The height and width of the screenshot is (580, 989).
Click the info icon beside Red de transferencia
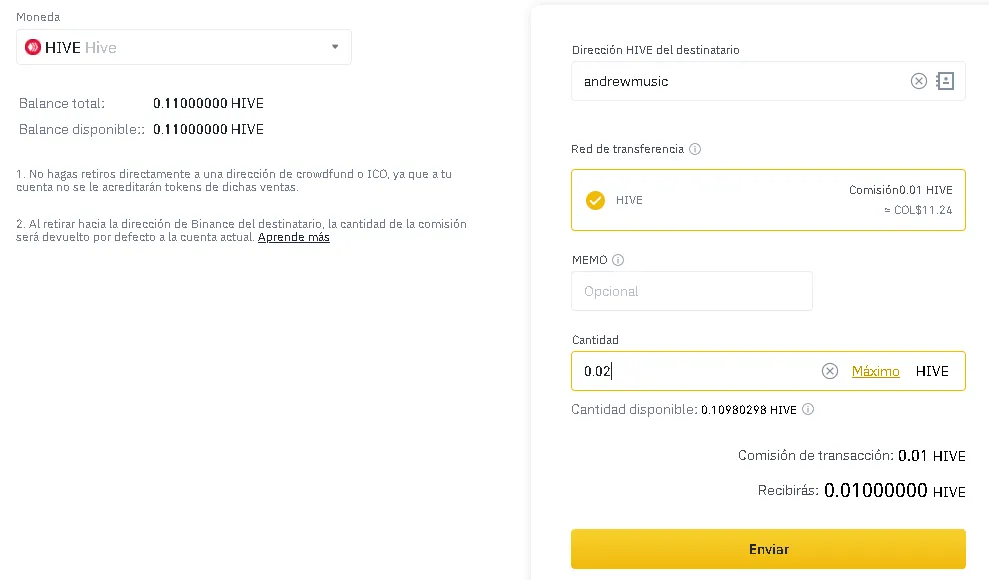pyautogui.click(x=694, y=149)
